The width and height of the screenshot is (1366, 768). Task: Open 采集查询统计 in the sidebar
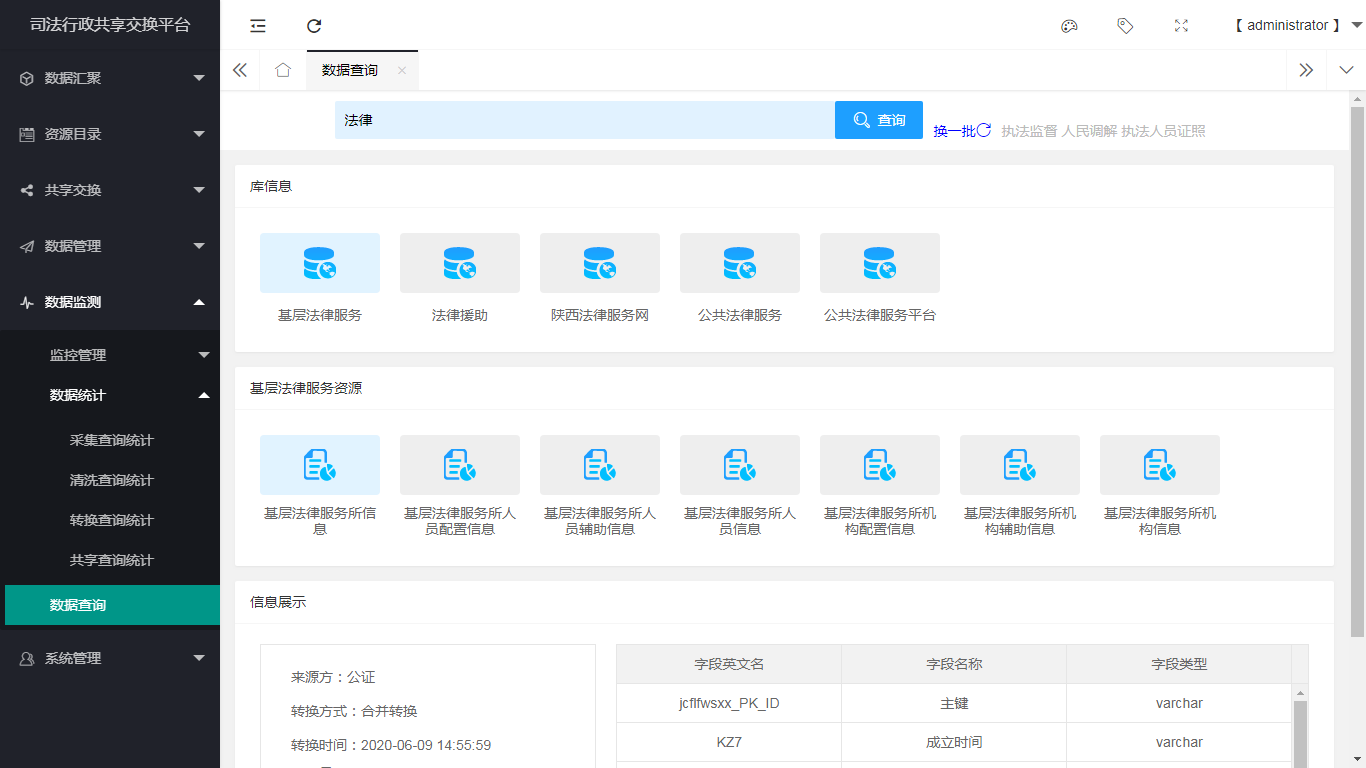[112, 440]
